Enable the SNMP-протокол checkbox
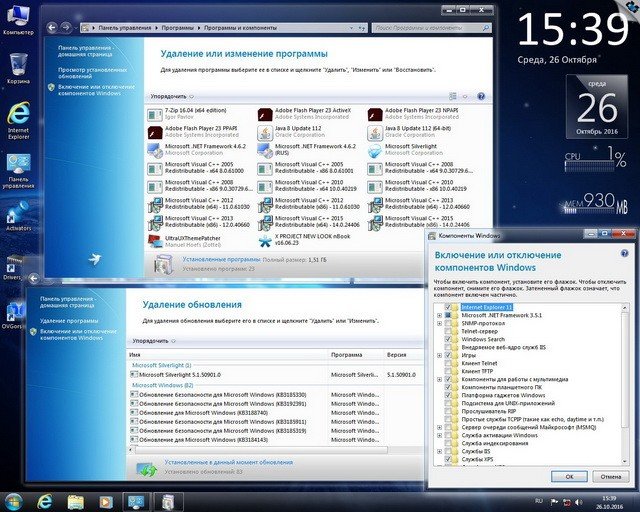This screenshot has height=512, width=640. point(448,323)
